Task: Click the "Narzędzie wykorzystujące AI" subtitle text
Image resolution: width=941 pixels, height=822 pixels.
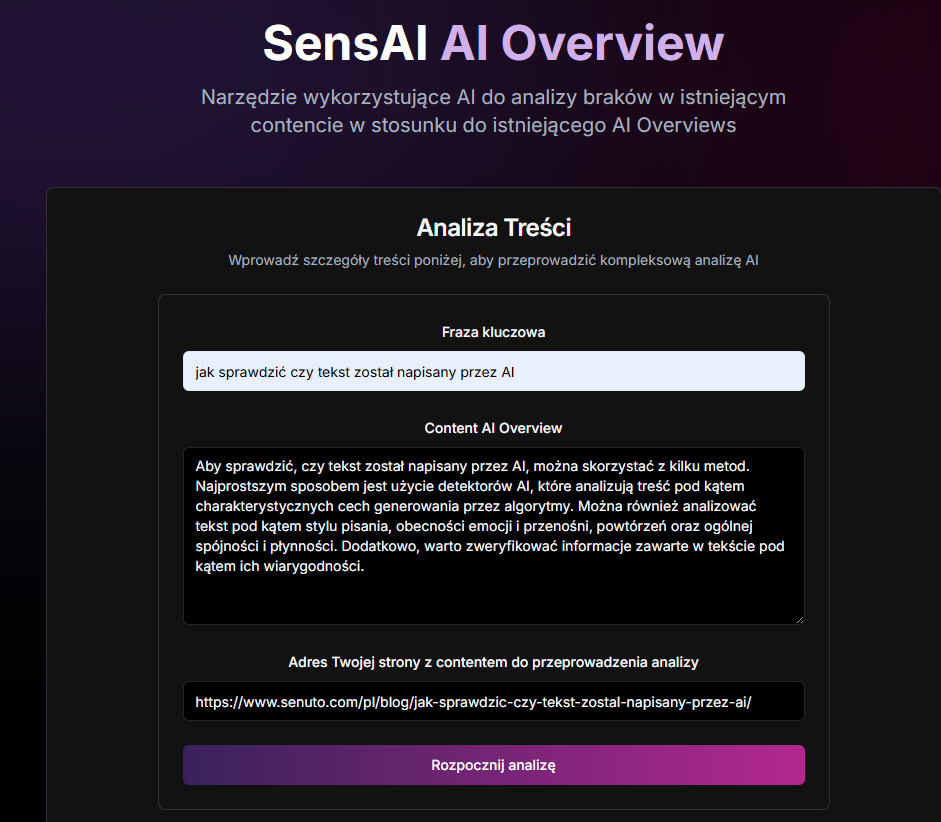Action: pyautogui.click(x=493, y=97)
